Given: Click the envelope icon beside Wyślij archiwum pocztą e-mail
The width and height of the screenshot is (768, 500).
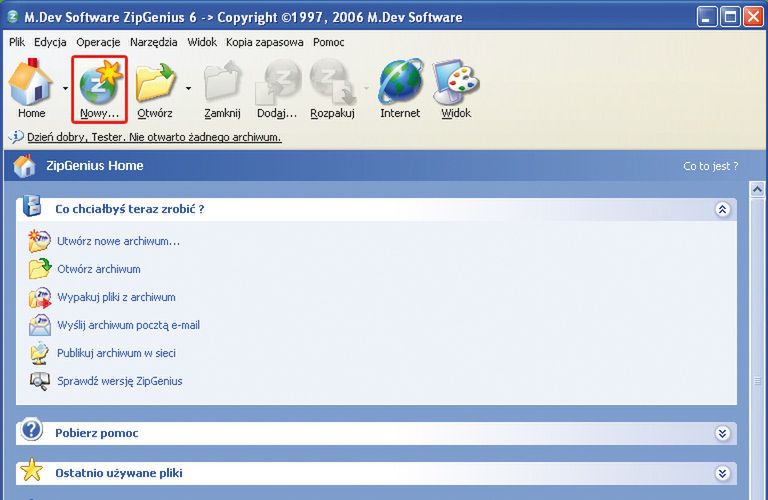Looking at the screenshot, I should 39,325.
